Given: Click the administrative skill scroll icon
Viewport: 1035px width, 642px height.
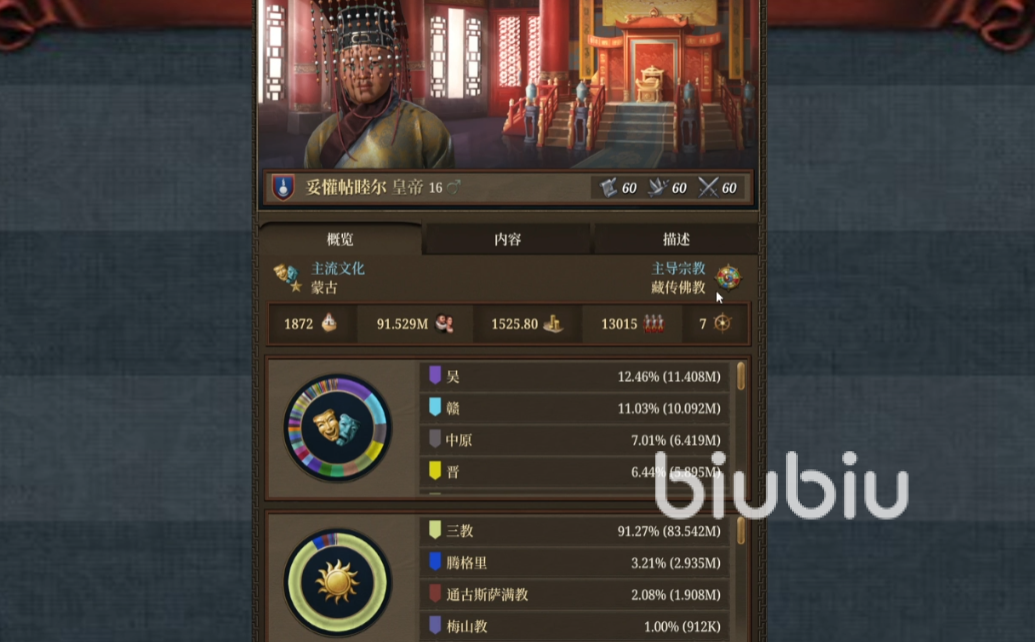Looking at the screenshot, I should click(608, 187).
